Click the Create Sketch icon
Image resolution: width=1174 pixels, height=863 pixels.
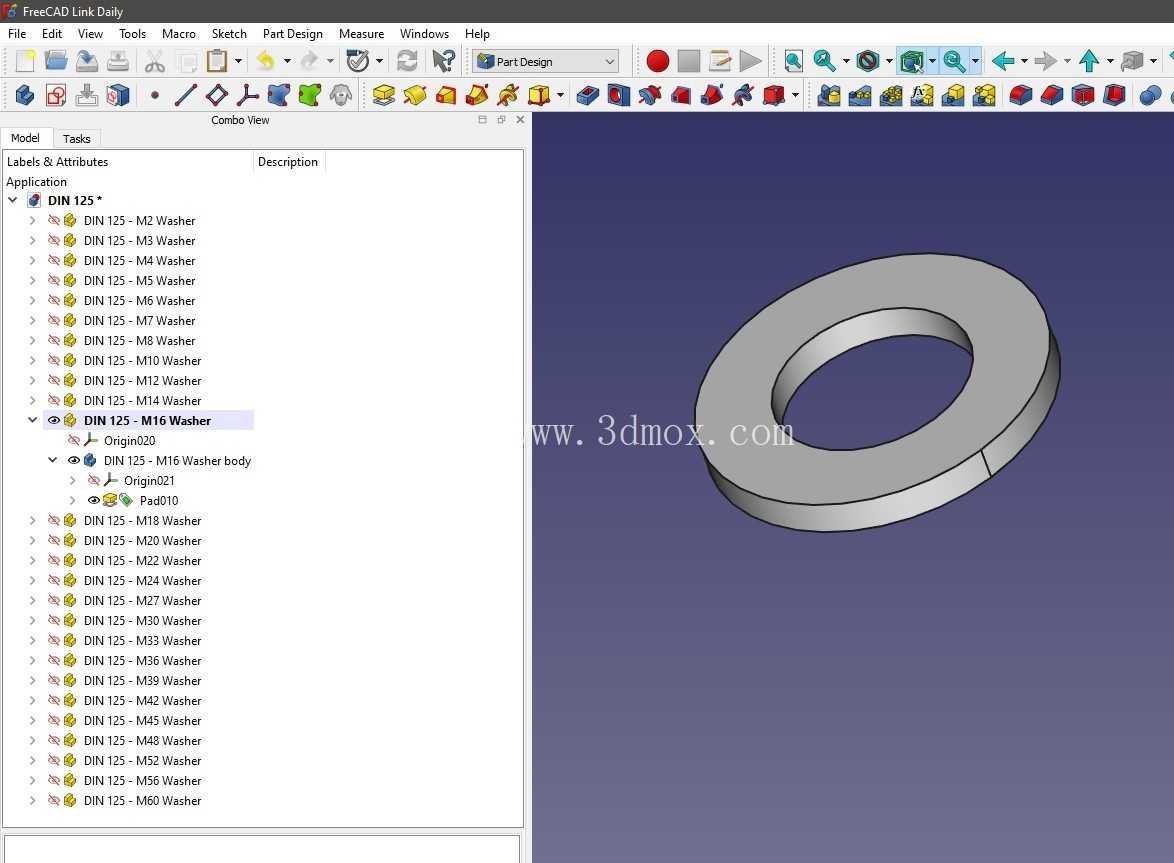click(x=55, y=96)
